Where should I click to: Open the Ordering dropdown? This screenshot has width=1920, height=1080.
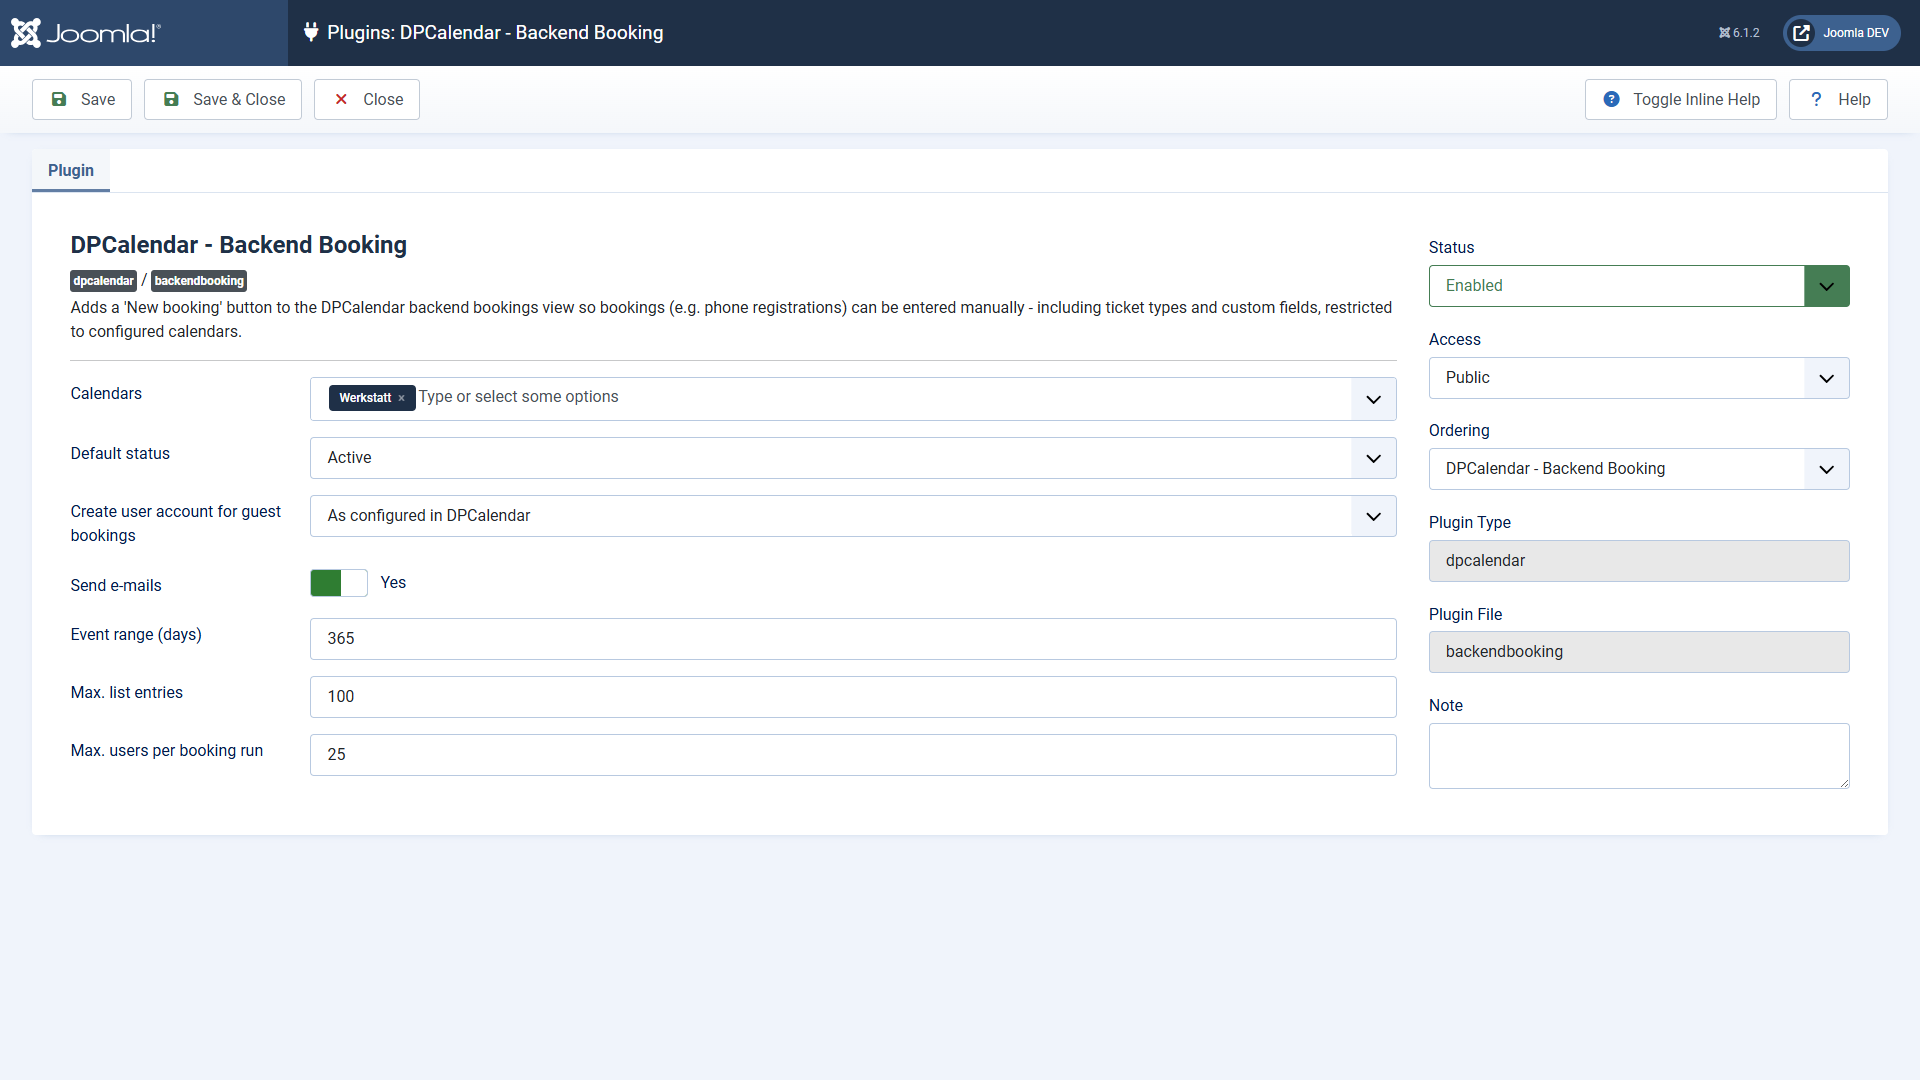pyautogui.click(x=1639, y=469)
